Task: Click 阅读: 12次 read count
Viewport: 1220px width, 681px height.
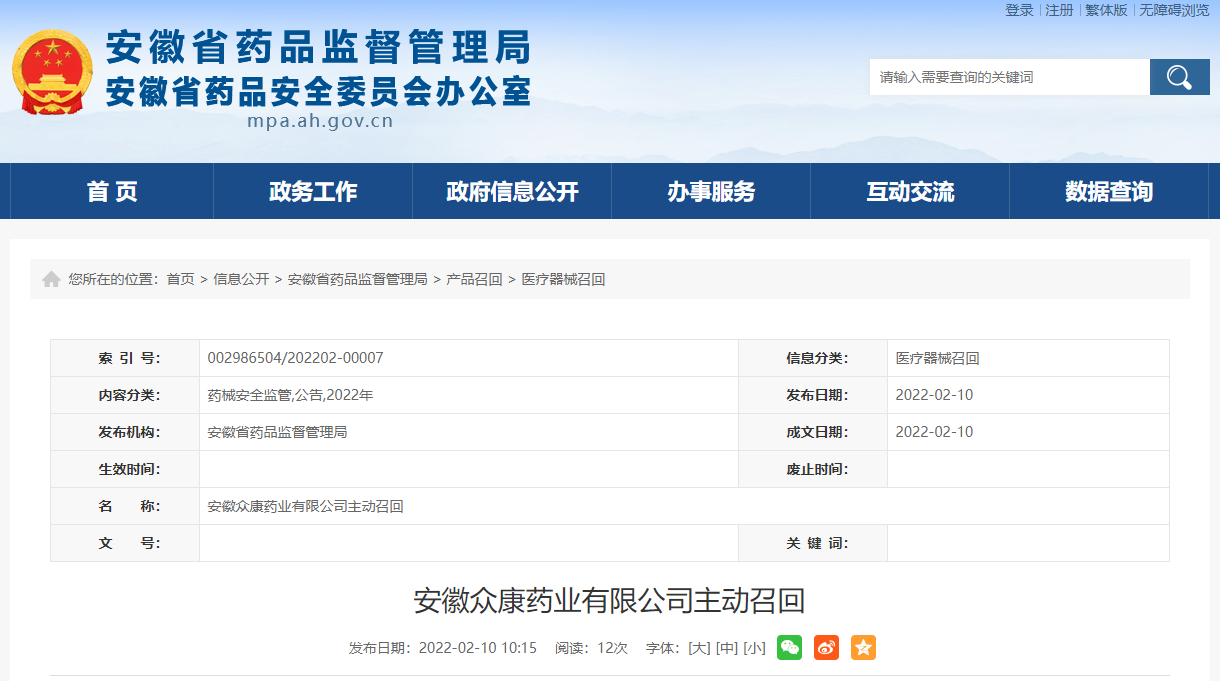Action: tap(591, 648)
